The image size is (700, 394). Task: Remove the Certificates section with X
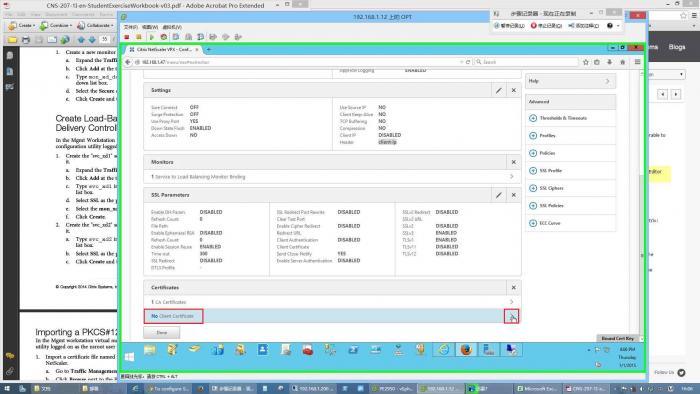[513, 287]
